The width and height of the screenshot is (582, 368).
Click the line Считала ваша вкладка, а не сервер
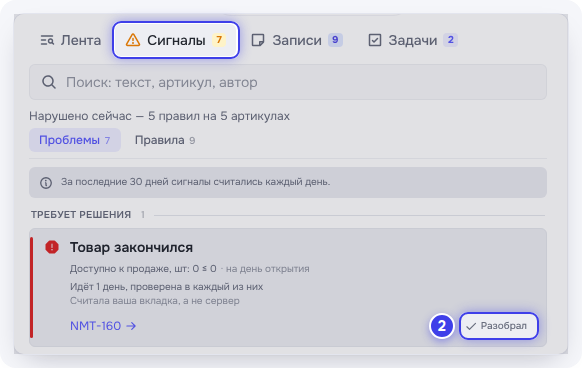click(154, 301)
